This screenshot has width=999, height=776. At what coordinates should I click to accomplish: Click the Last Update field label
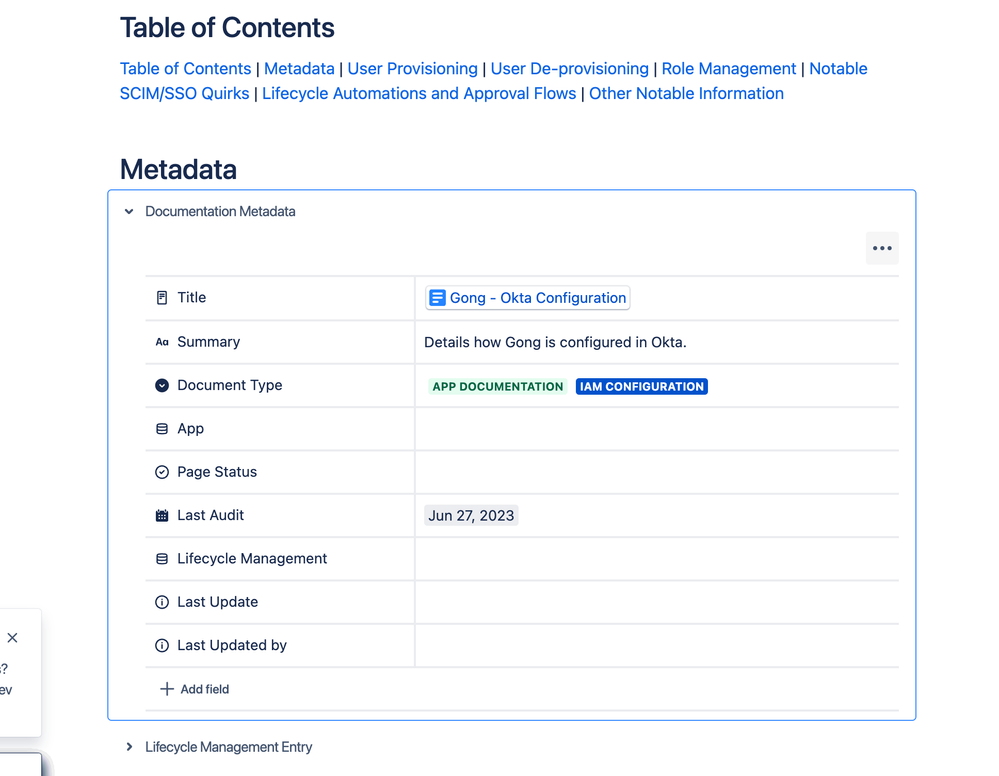click(x=217, y=602)
